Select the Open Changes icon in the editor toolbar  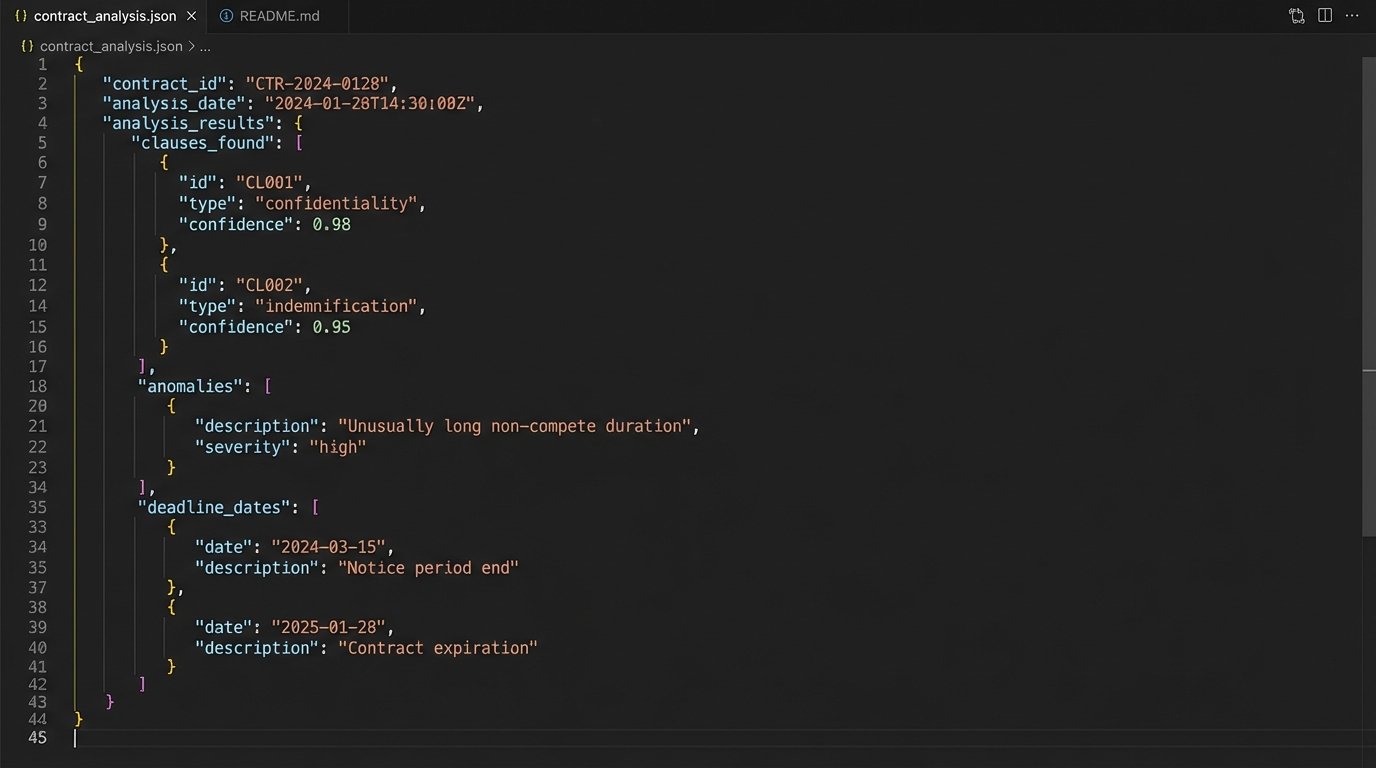(x=1296, y=15)
